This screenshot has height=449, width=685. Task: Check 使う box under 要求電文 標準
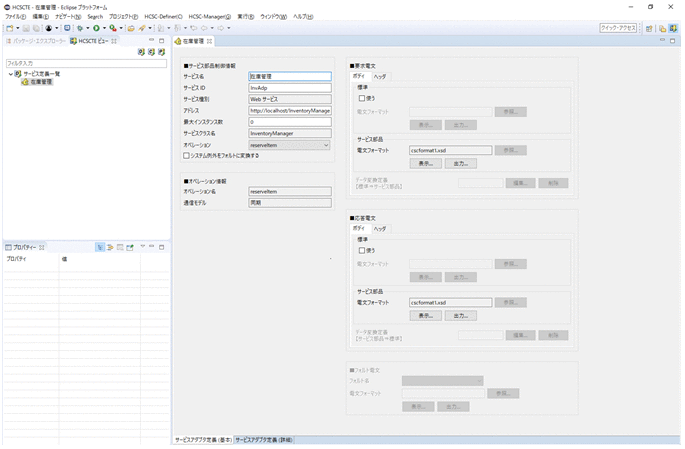(x=362, y=98)
